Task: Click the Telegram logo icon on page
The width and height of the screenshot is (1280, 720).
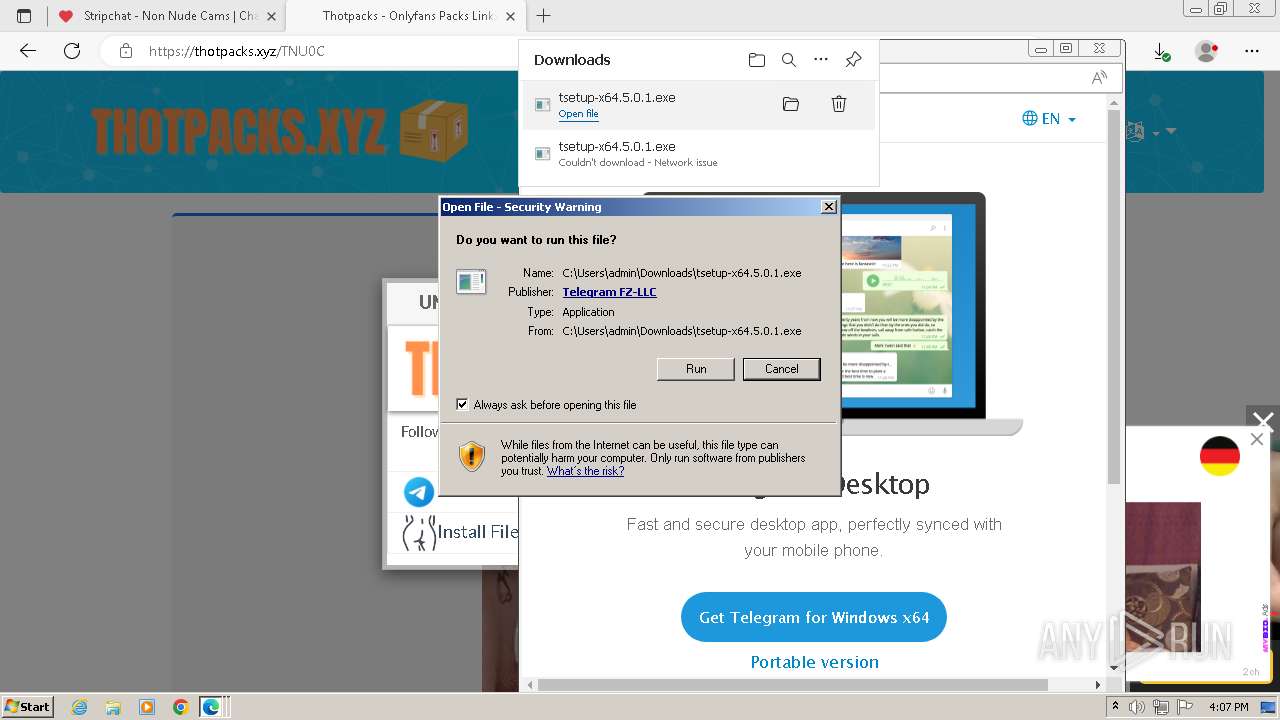Action: (x=419, y=492)
